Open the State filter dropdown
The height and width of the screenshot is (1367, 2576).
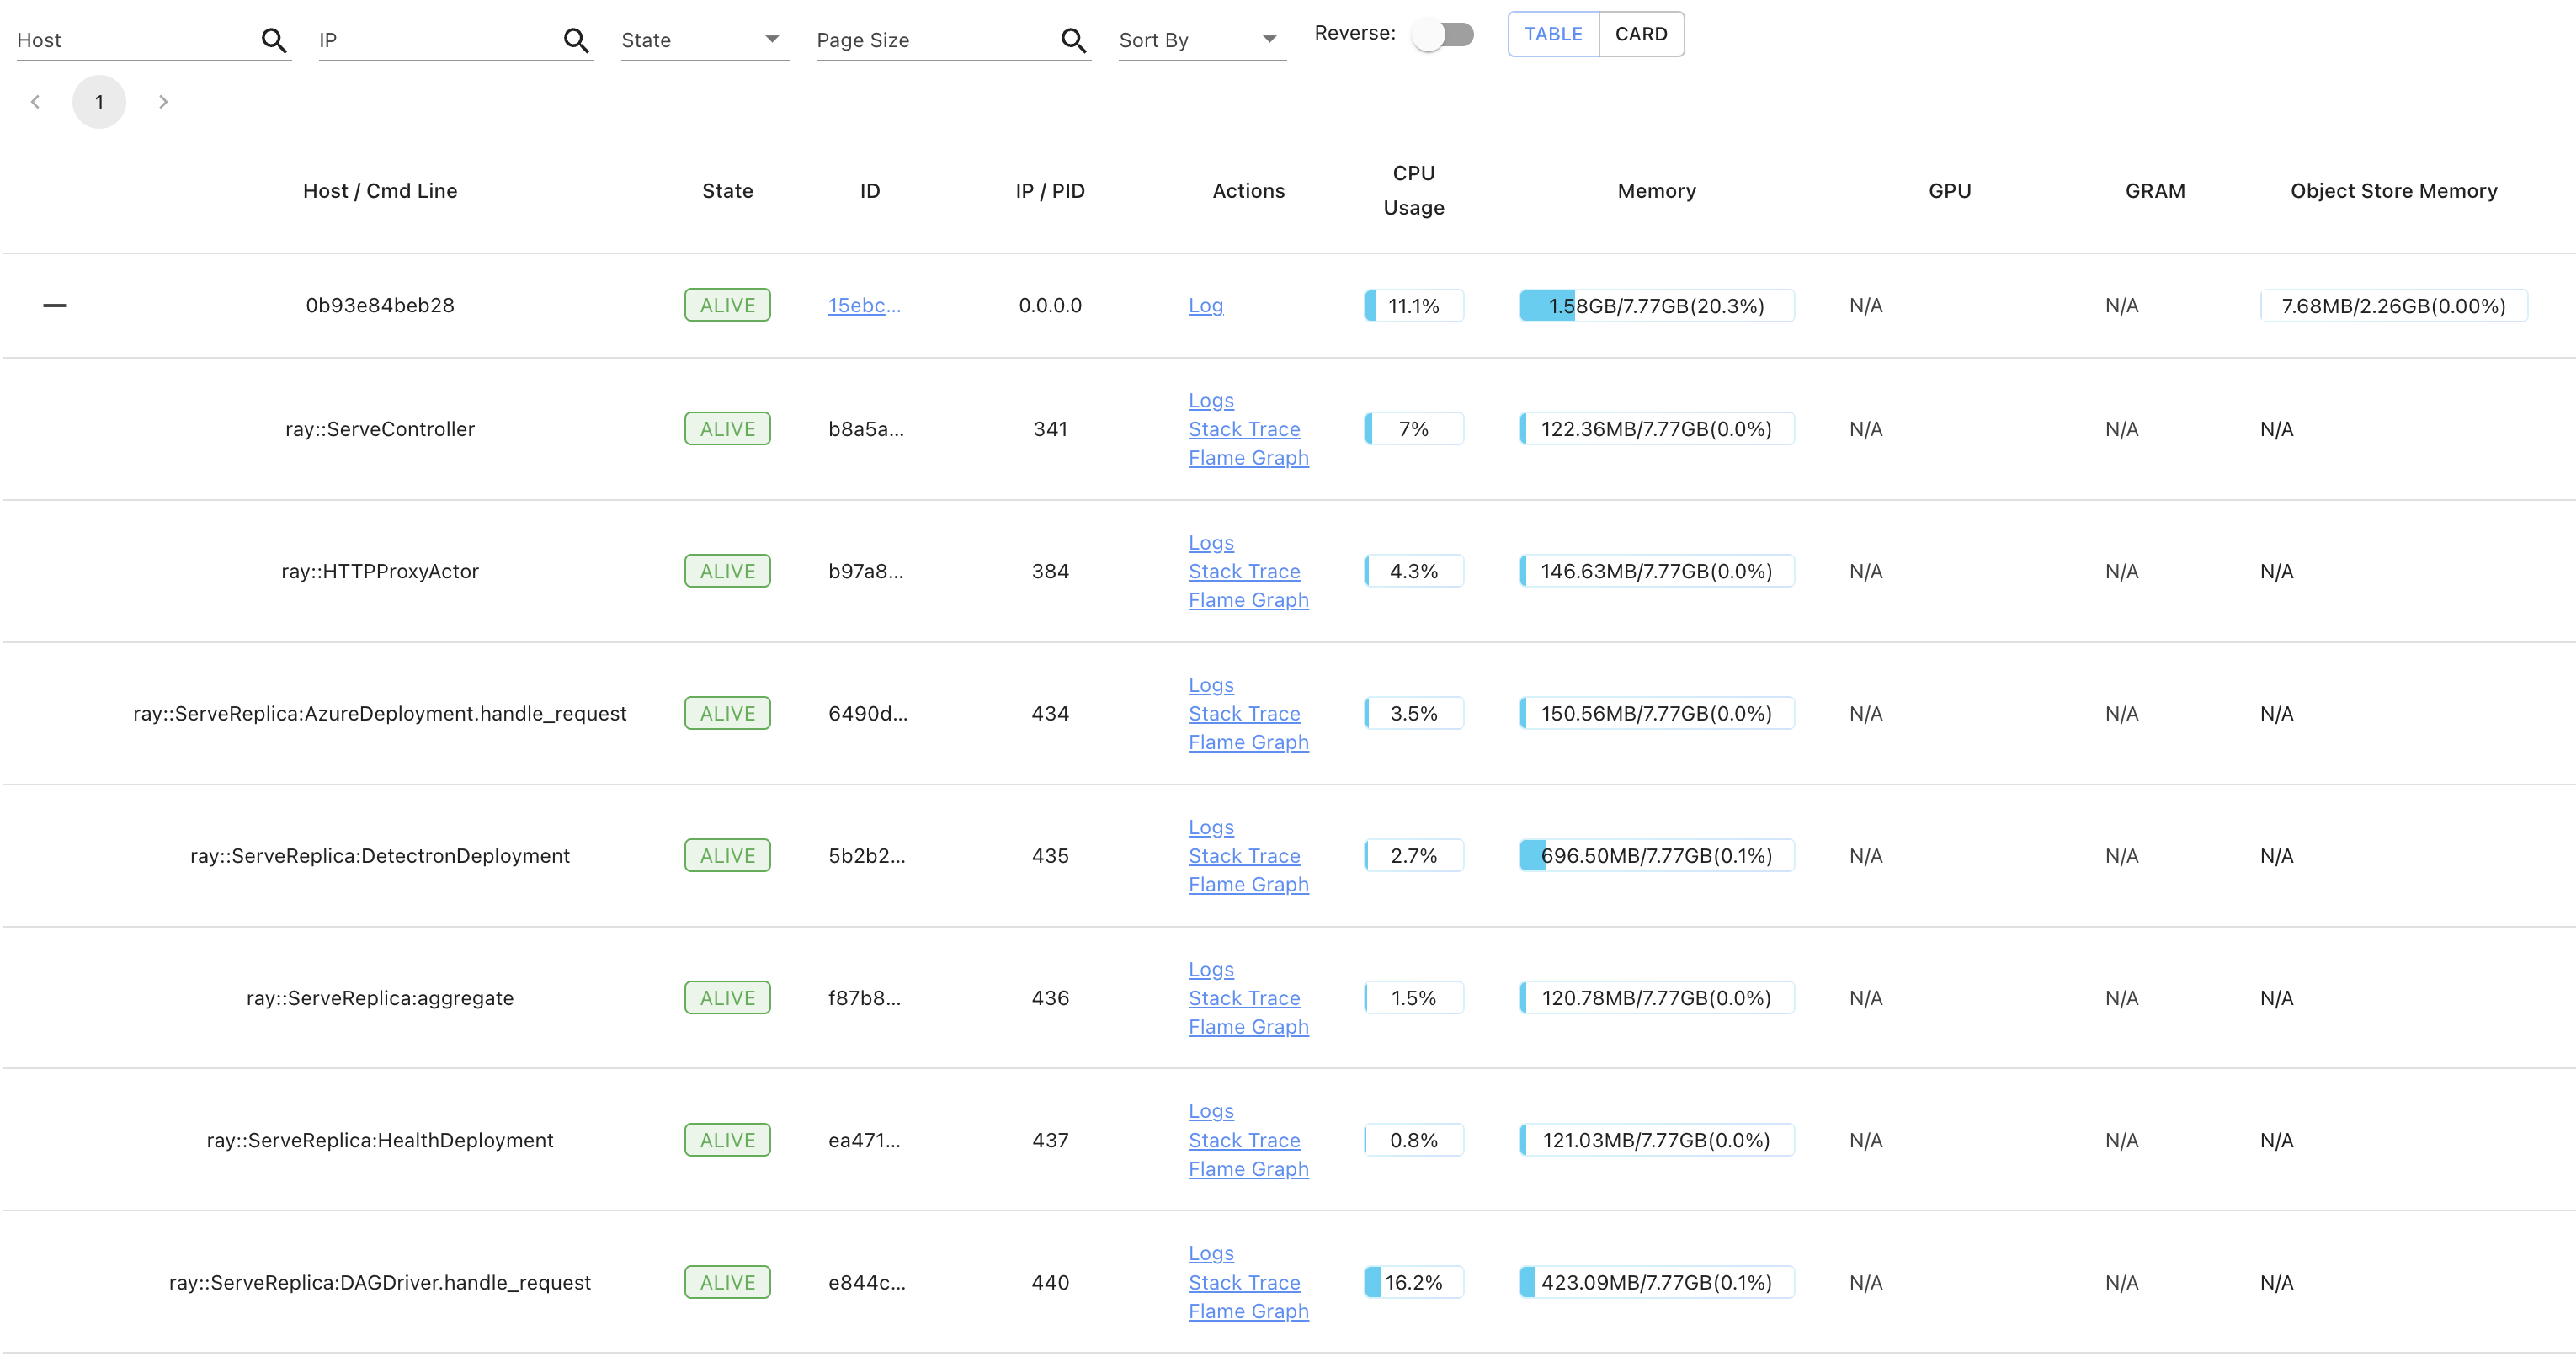(x=703, y=40)
